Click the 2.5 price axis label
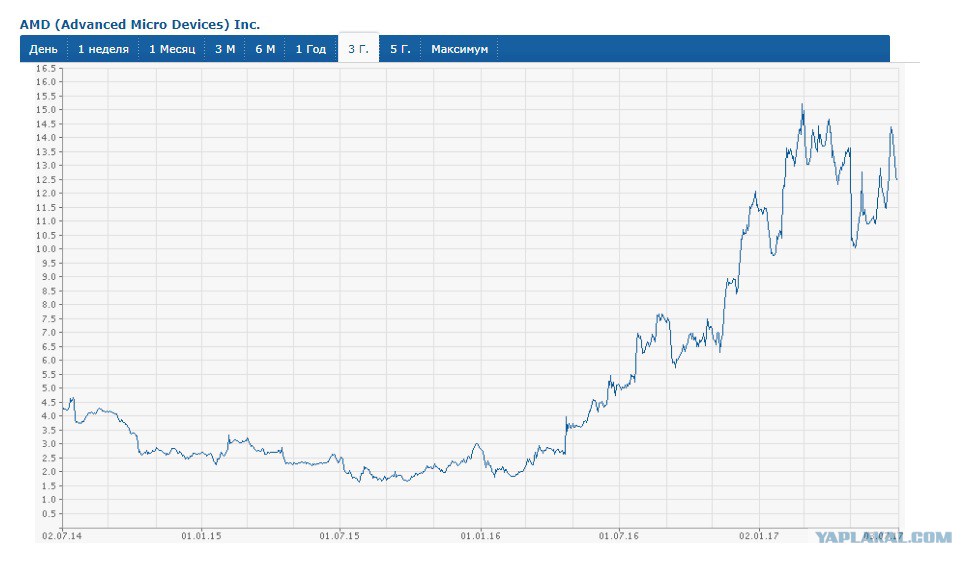The height and width of the screenshot is (567, 978). click(48, 458)
